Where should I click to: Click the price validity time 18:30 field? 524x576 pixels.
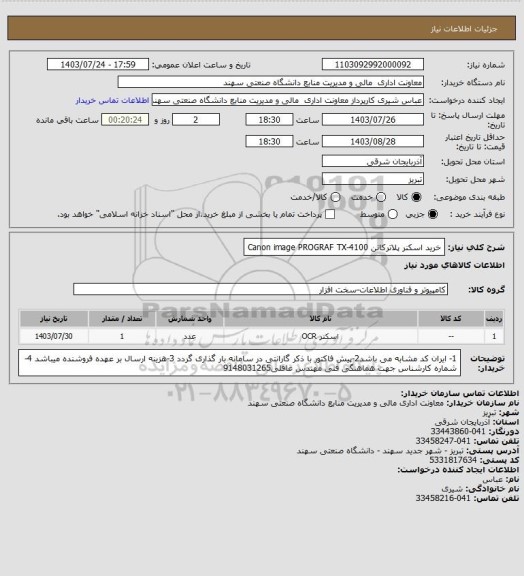pyautogui.click(x=269, y=141)
